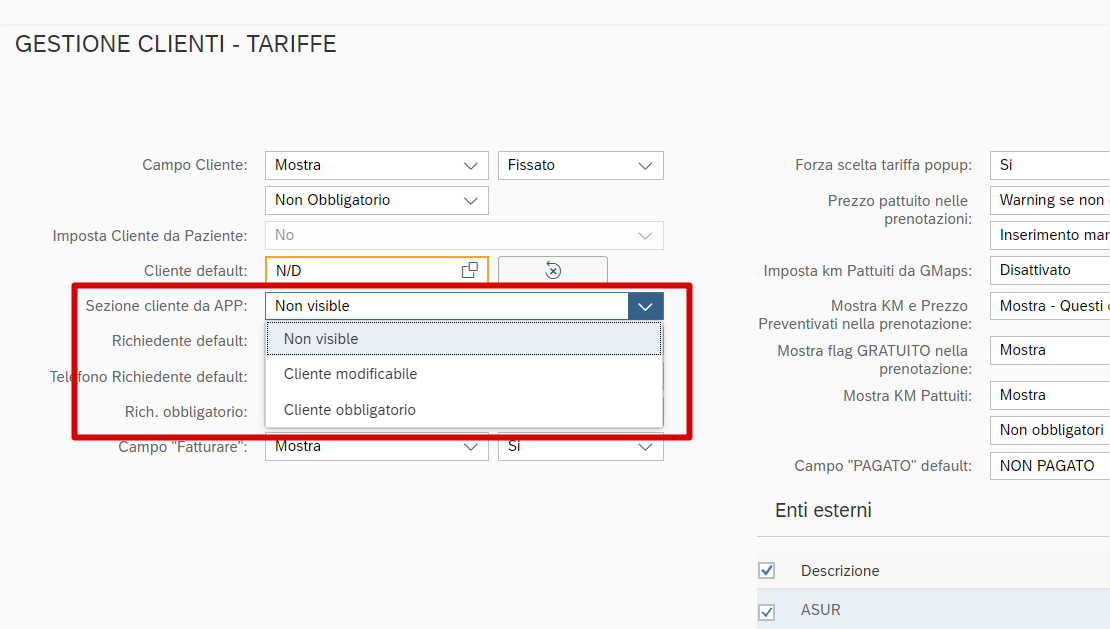Click the Cliente default 'N/D' input field
The height and width of the screenshot is (629, 1110).
click(362, 270)
